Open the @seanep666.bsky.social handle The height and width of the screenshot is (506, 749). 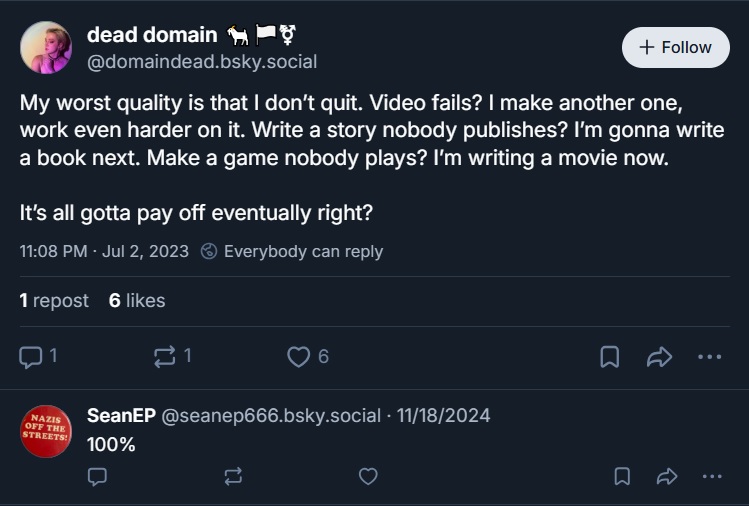[264, 415]
